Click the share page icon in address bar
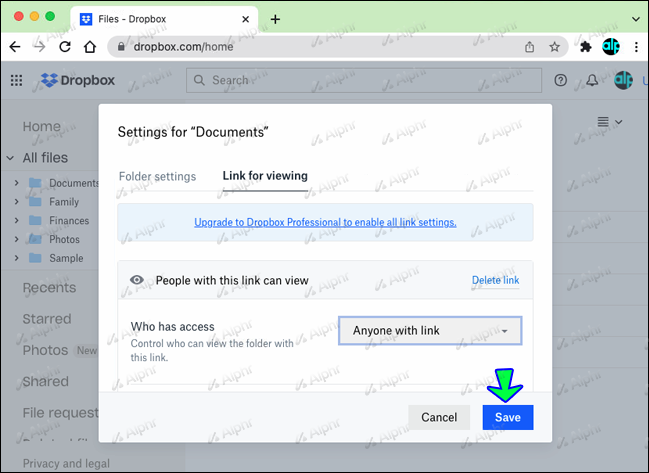This screenshot has width=649, height=473. [x=529, y=47]
